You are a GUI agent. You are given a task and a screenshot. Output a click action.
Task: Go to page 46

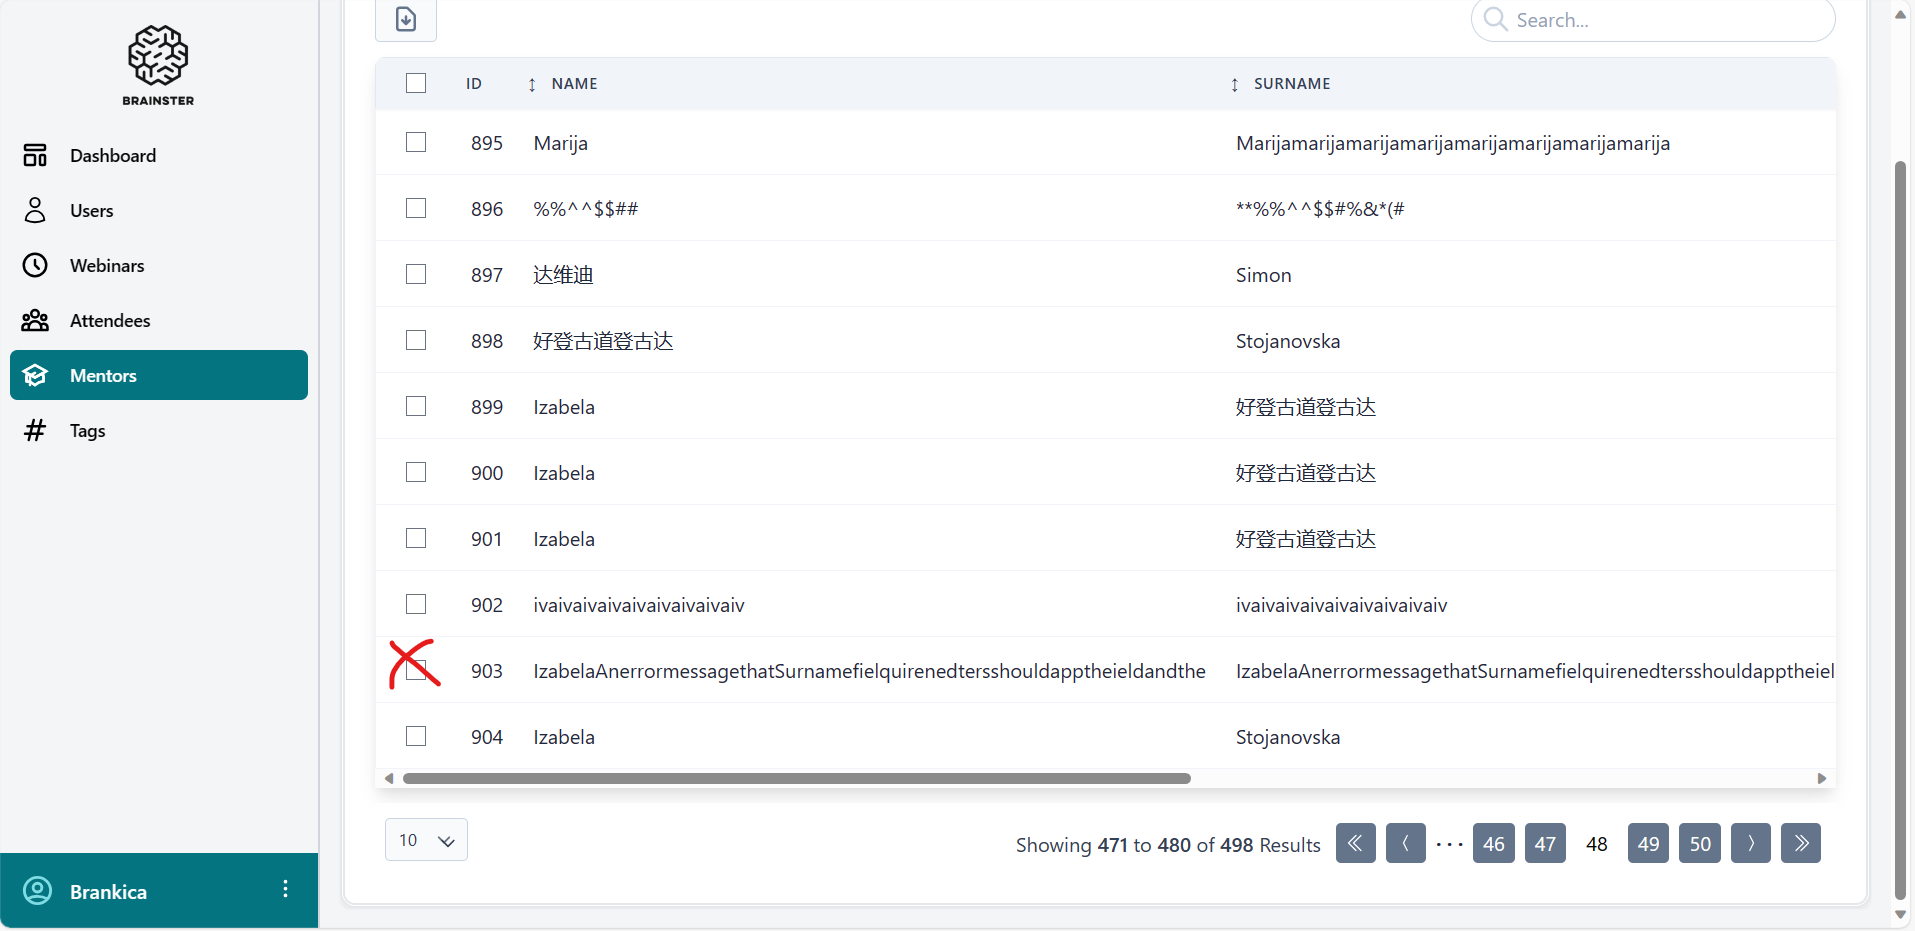1493,843
